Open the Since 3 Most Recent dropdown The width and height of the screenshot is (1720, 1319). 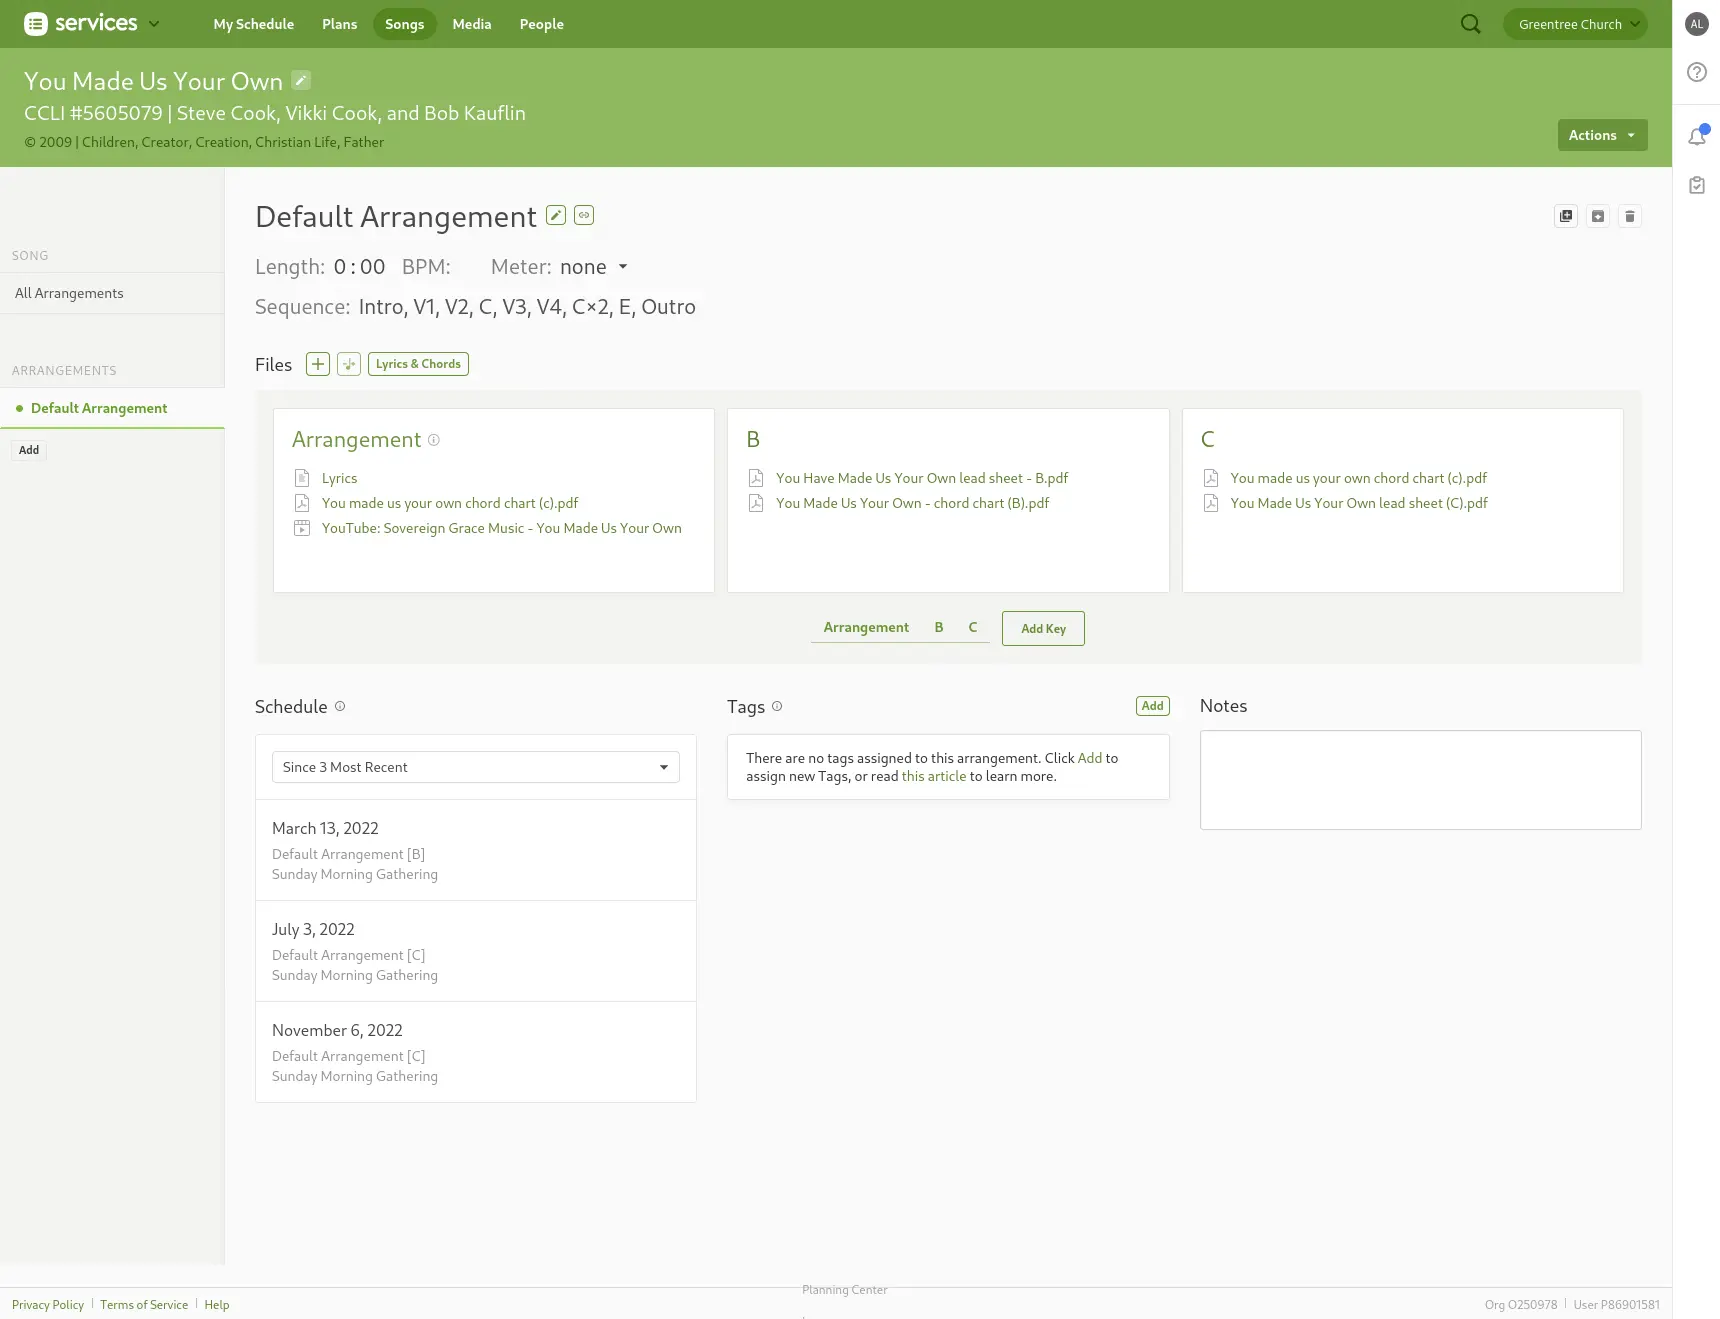[476, 767]
